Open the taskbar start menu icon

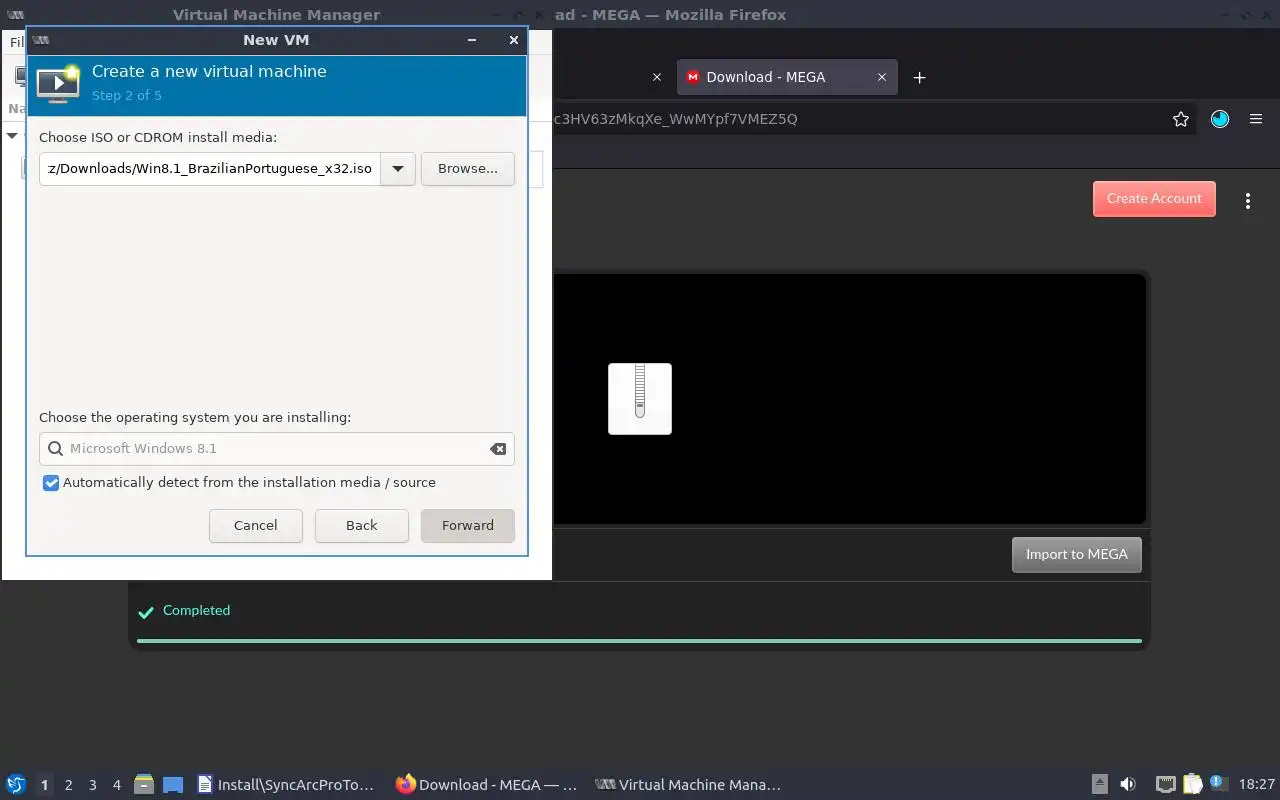click(x=16, y=785)
